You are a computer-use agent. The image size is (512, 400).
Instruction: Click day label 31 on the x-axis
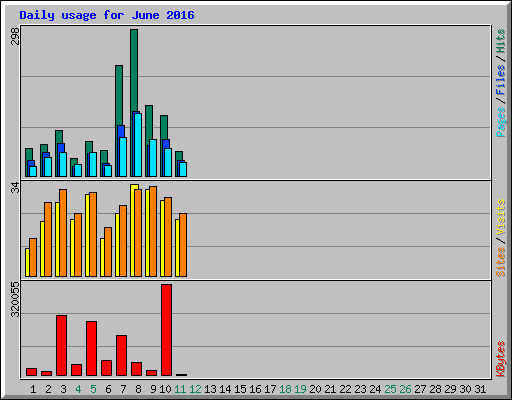480,389
